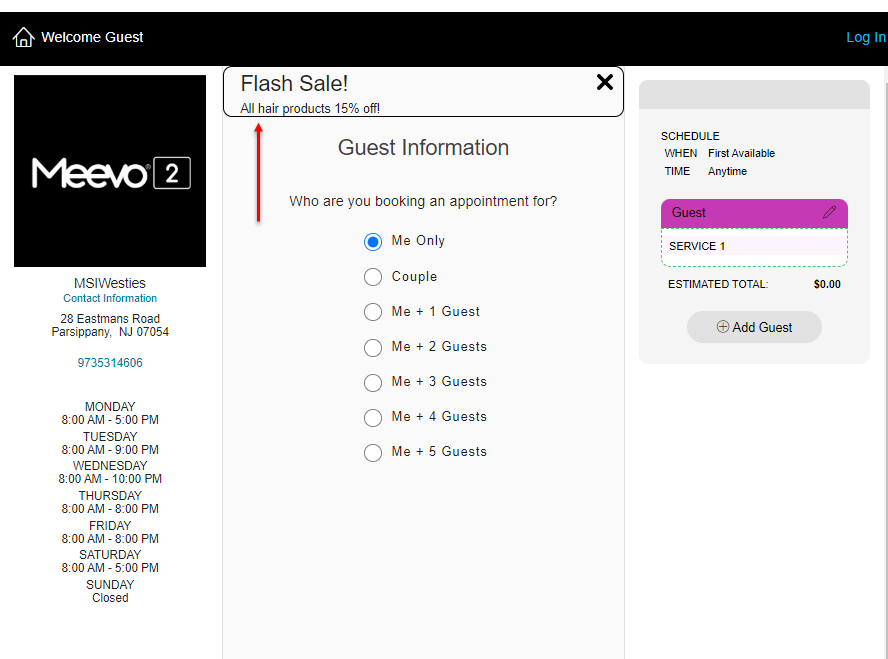Pick Me + 5 Guests option
Viewport: 888px width, 659px height.
point(373,452)
